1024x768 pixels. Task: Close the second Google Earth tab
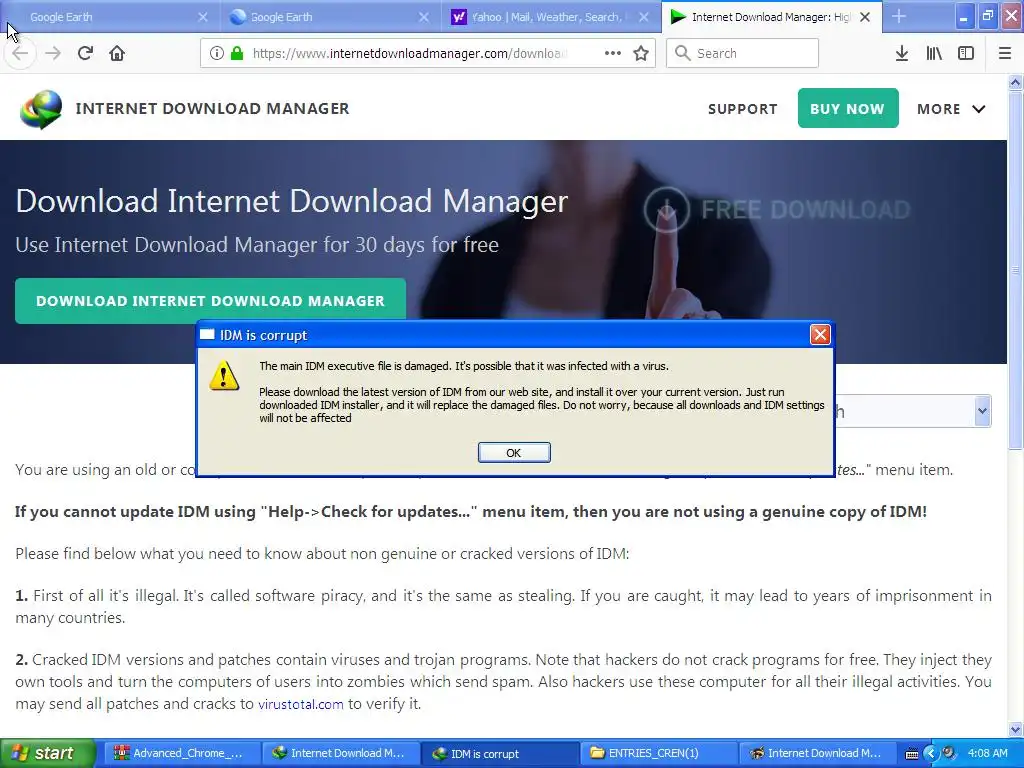[424, 17]
